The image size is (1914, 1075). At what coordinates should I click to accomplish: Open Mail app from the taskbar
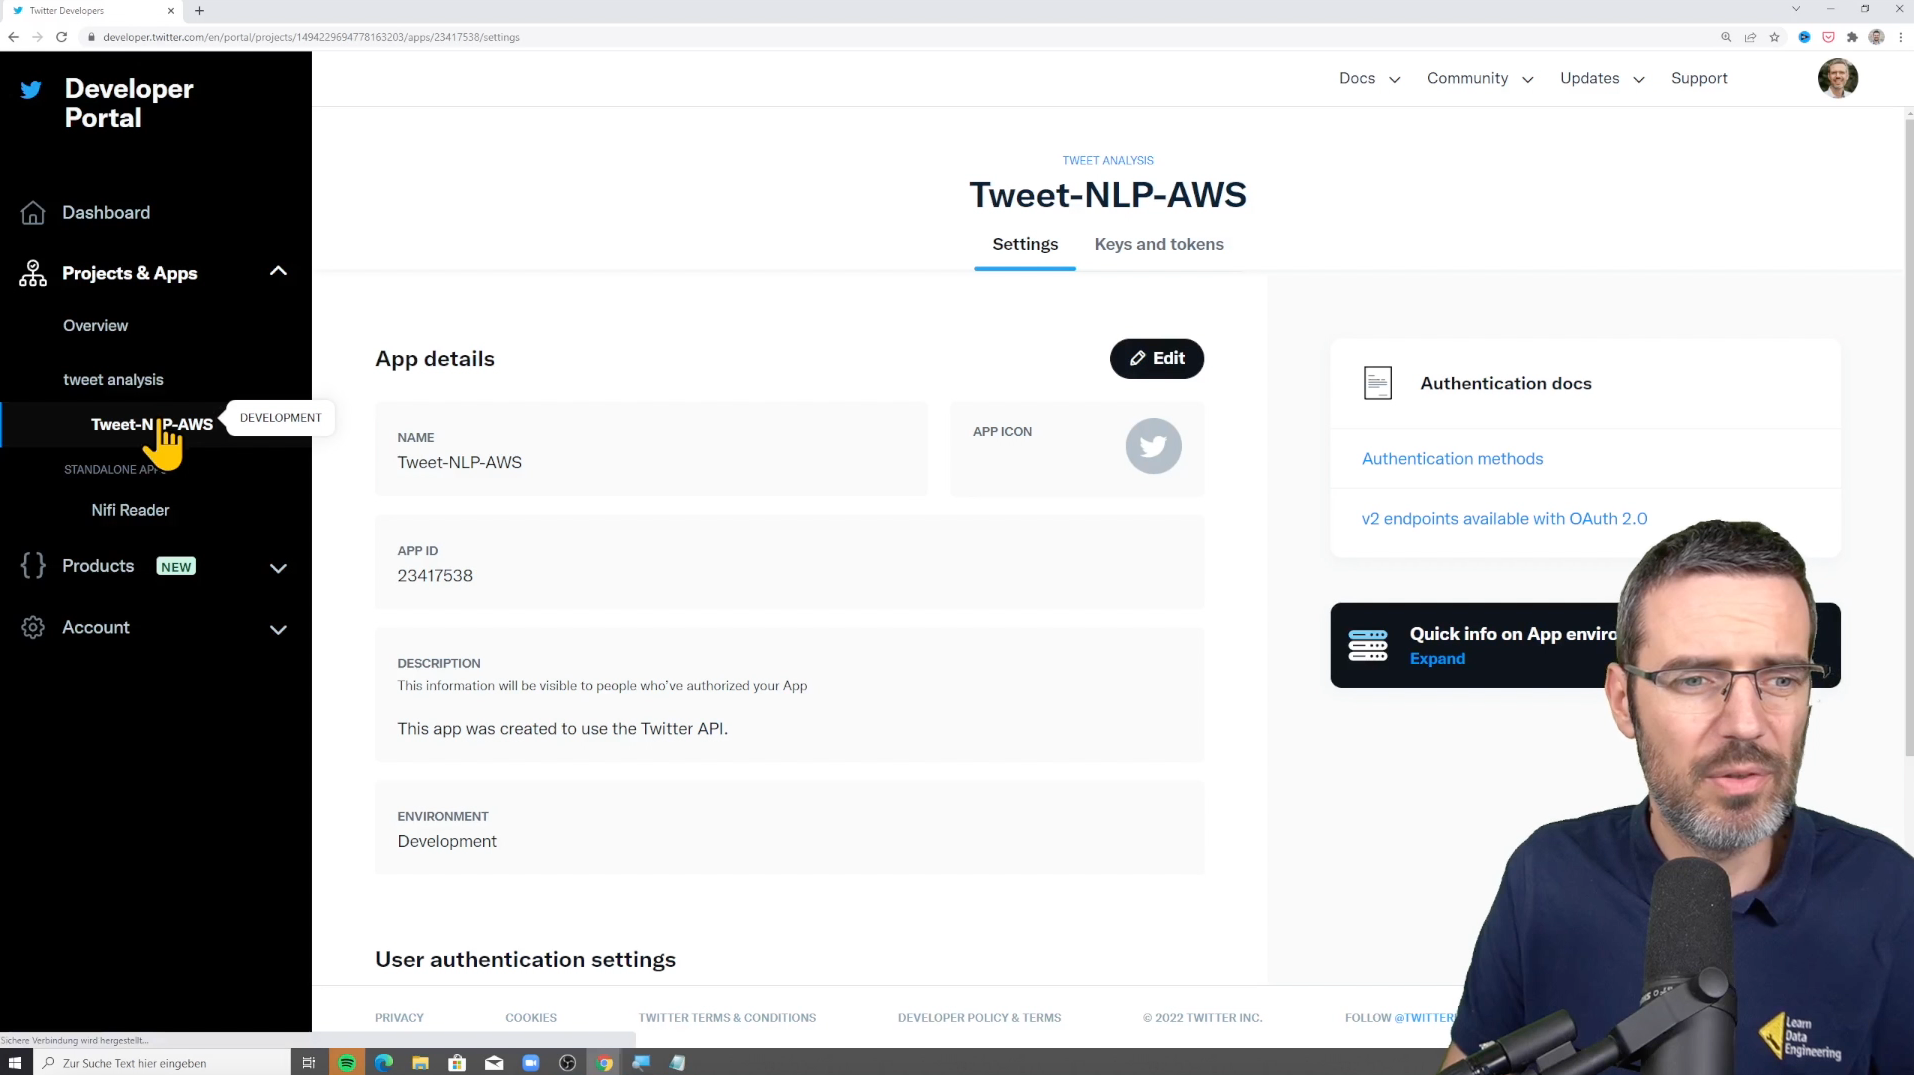tap(494, 1063)
